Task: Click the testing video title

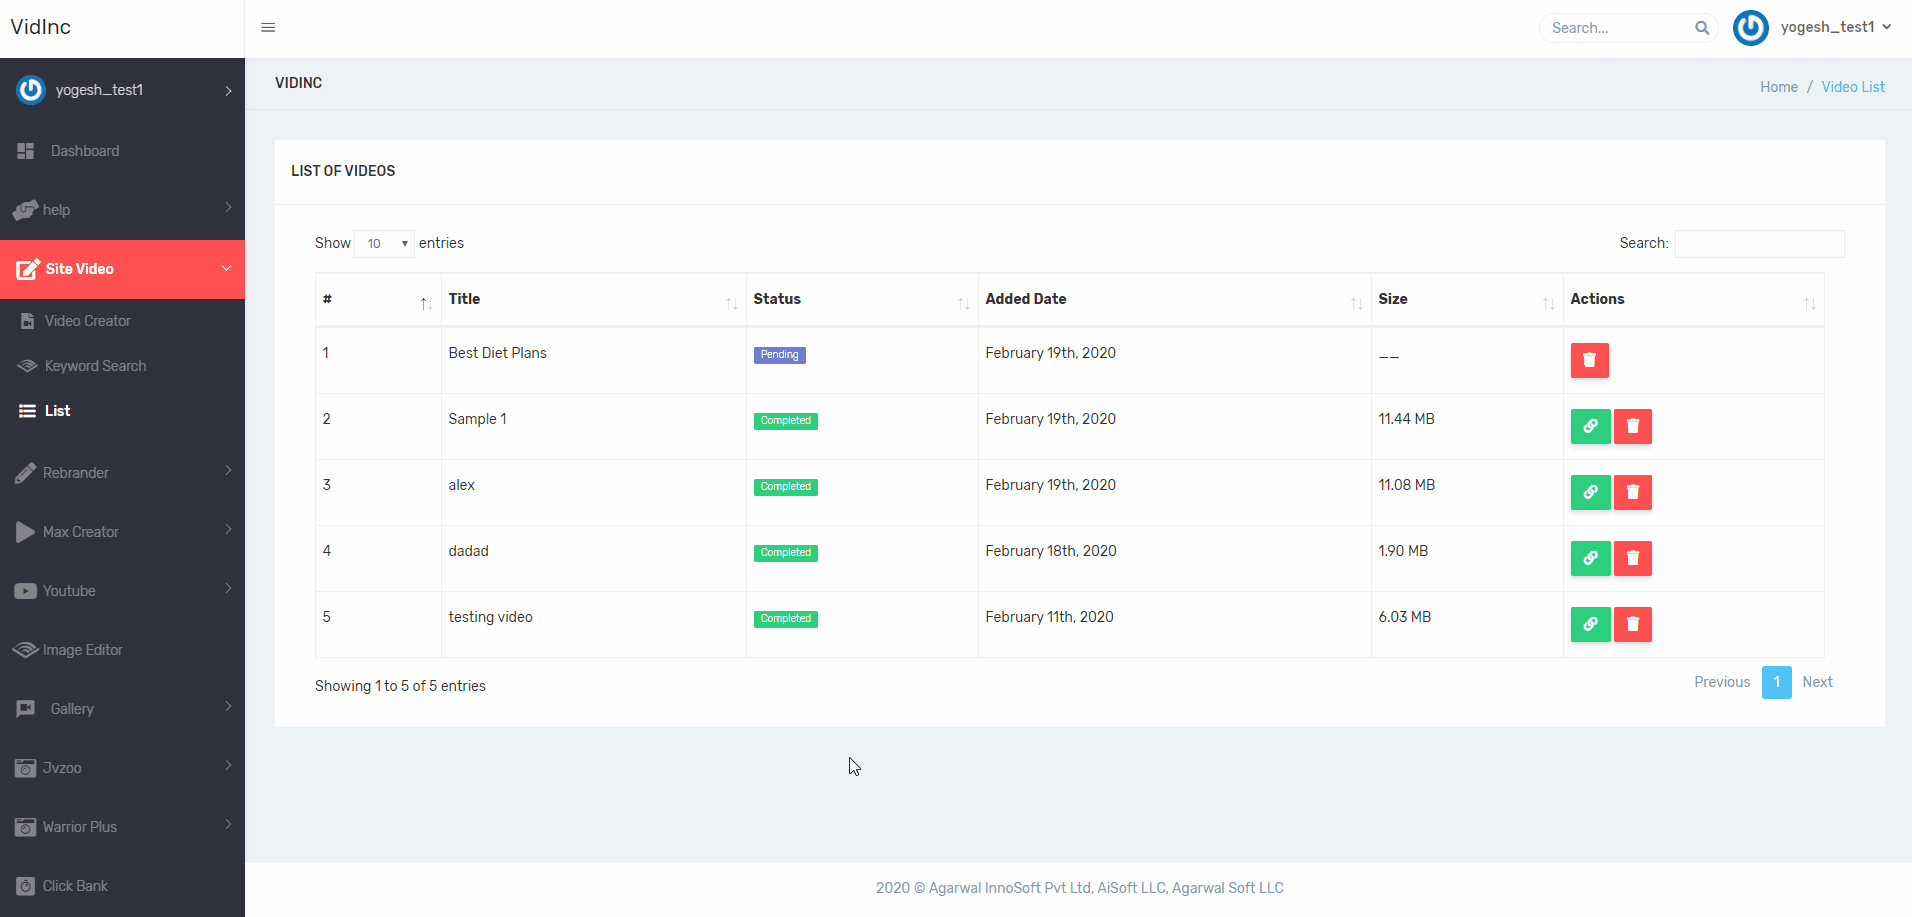Action: click(490, 617)
